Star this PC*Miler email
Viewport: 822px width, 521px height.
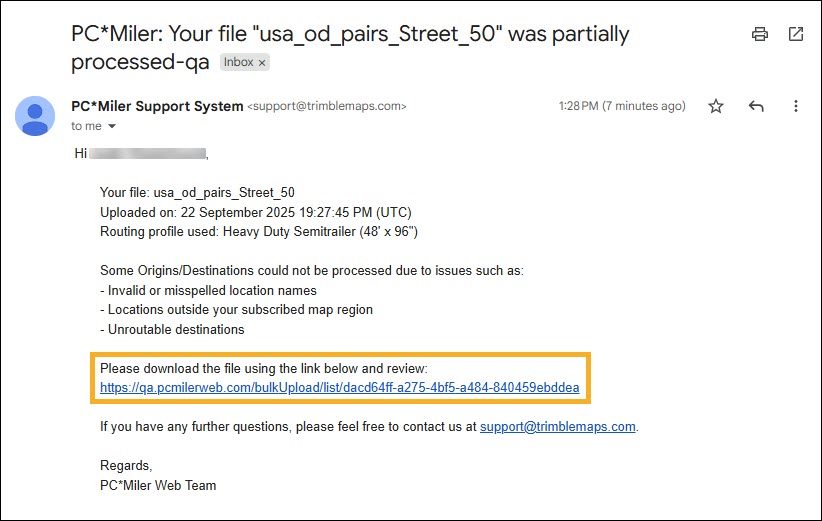(716, 106)
